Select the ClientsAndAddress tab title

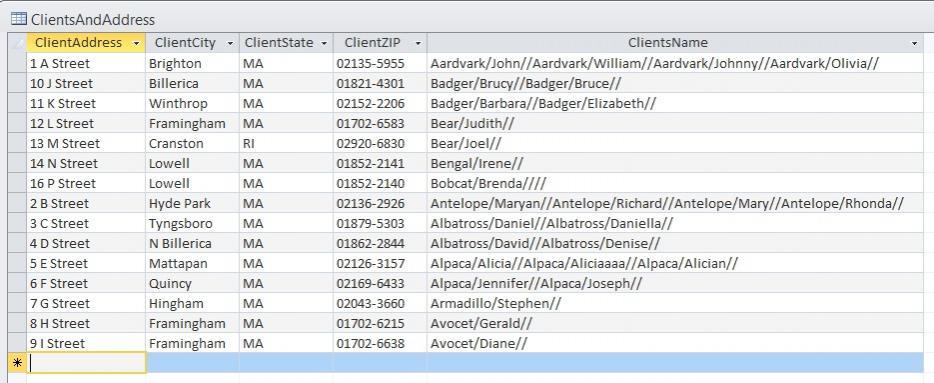(93, 20)
